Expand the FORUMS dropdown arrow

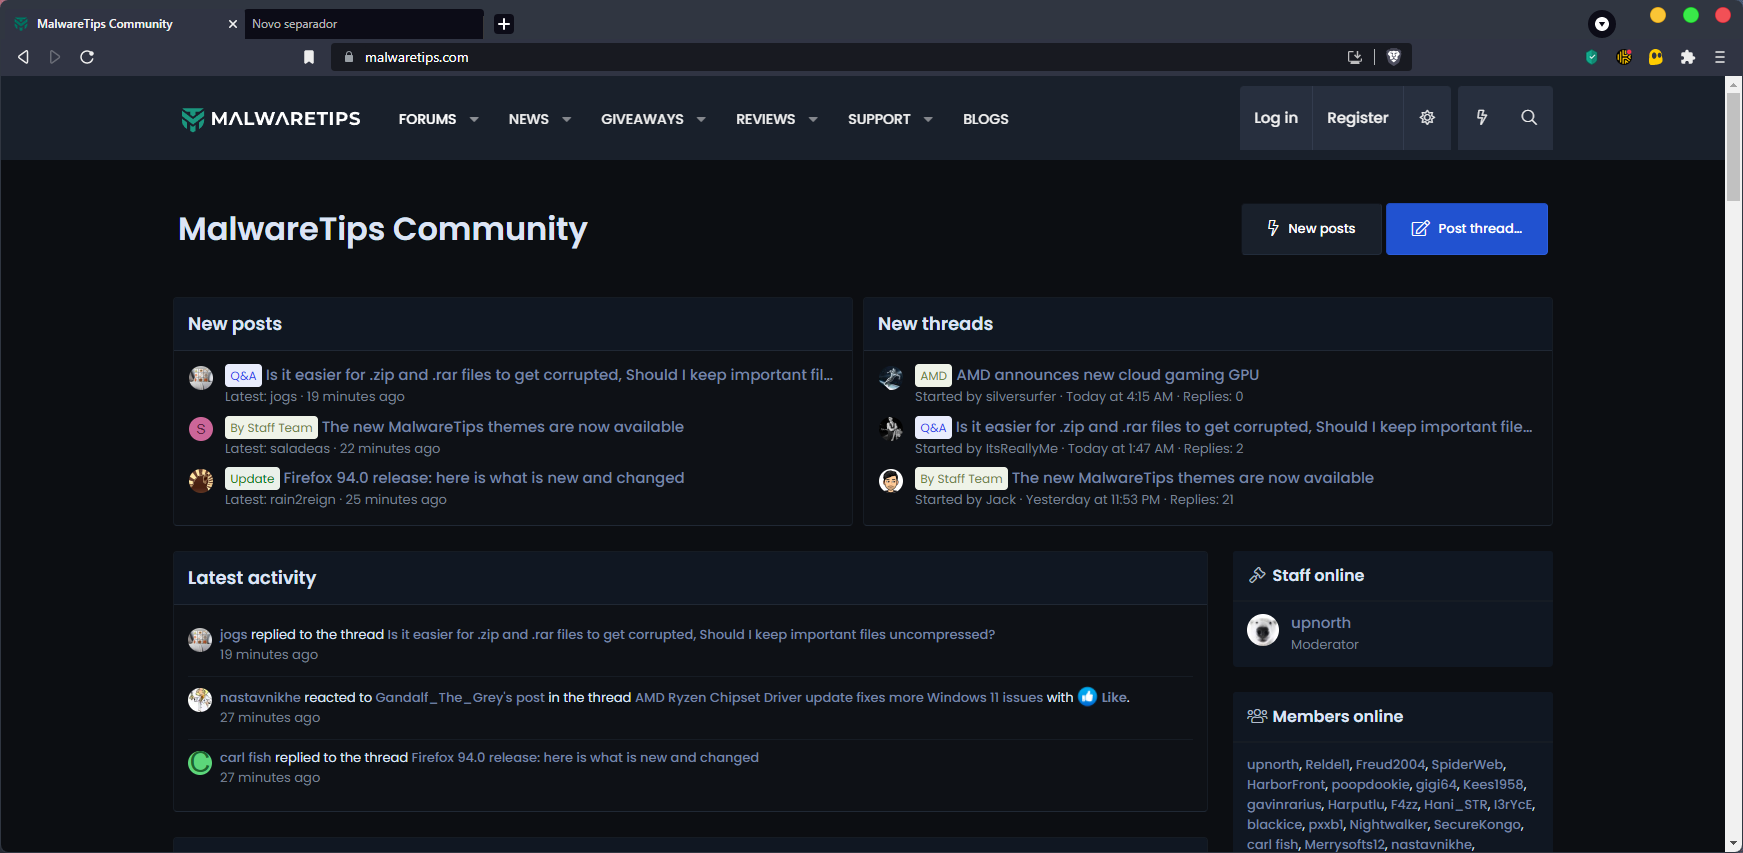pyautogui.click(x=474, y=119)
